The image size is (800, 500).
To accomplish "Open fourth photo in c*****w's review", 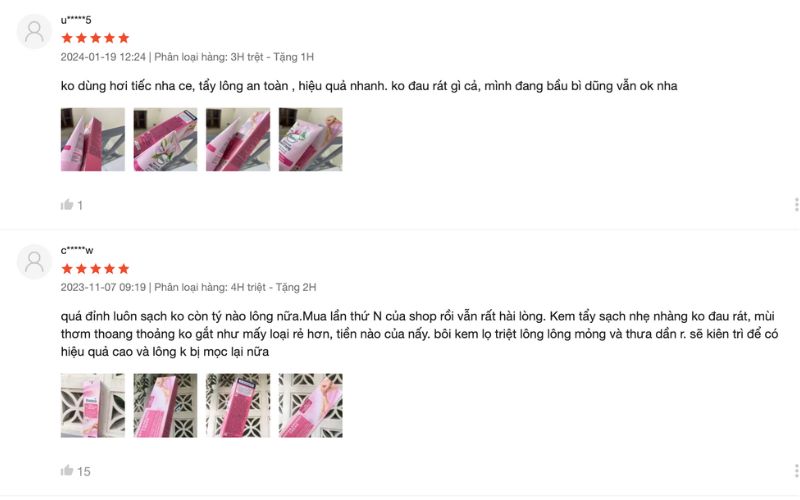I will pyautogui.click(x=311, y=406).
